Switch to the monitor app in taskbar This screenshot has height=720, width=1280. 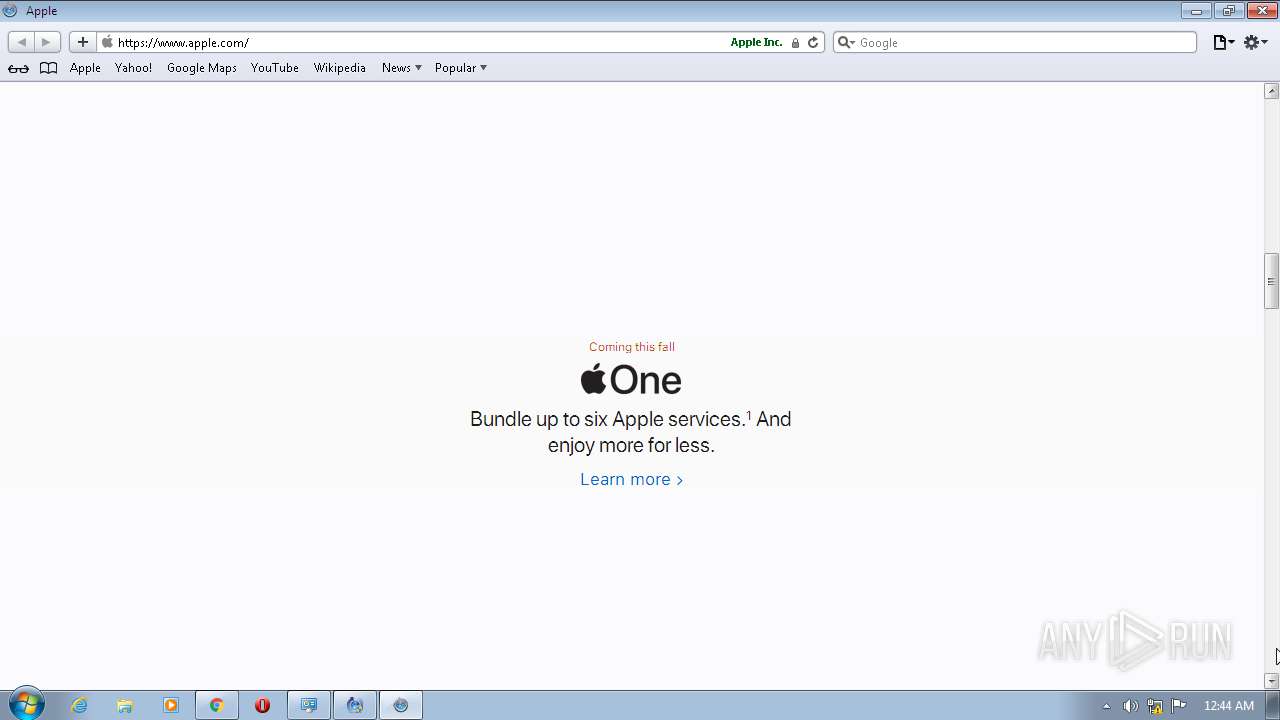click(309, 705)
